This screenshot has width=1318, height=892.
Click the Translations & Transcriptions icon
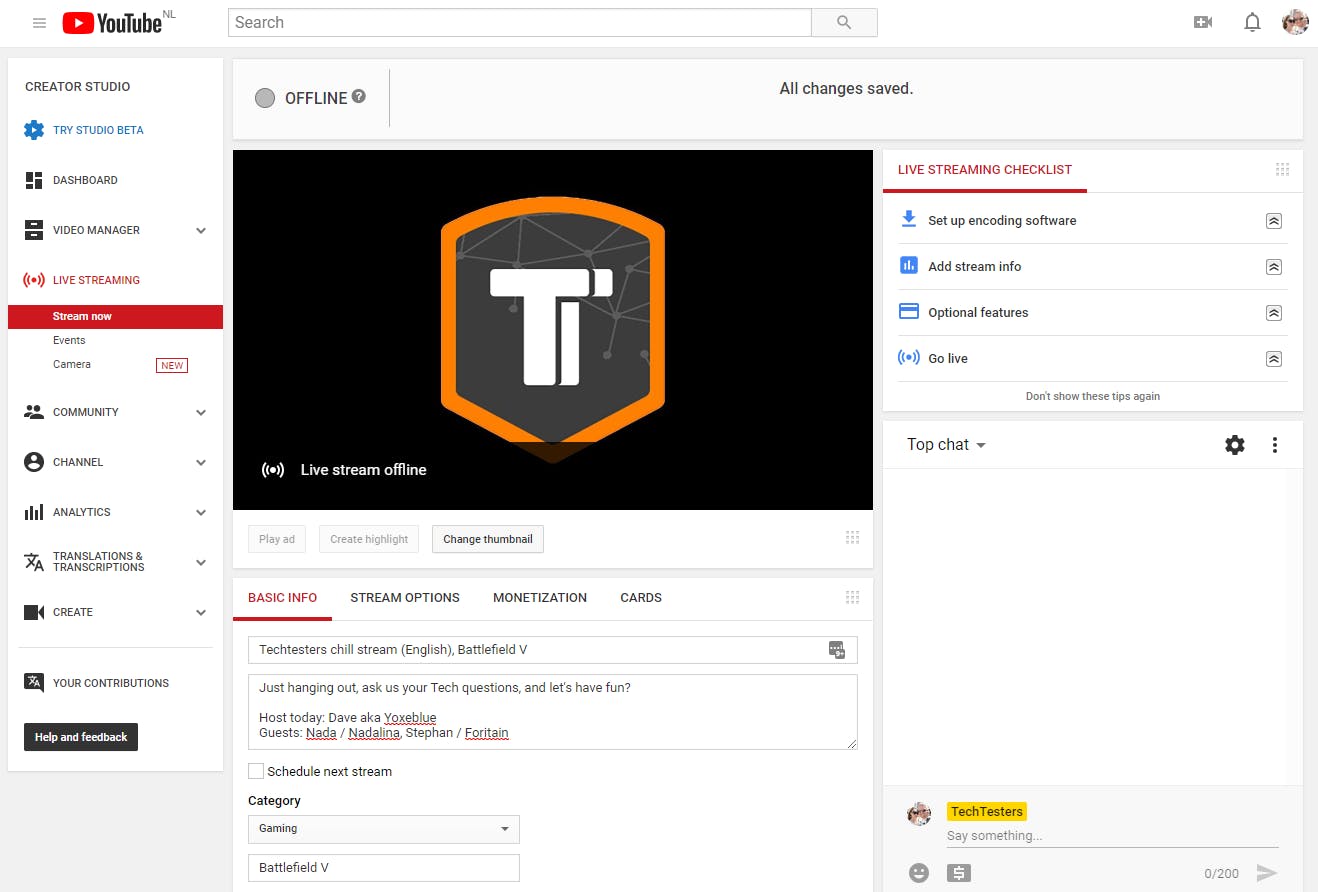click(34, 562)
